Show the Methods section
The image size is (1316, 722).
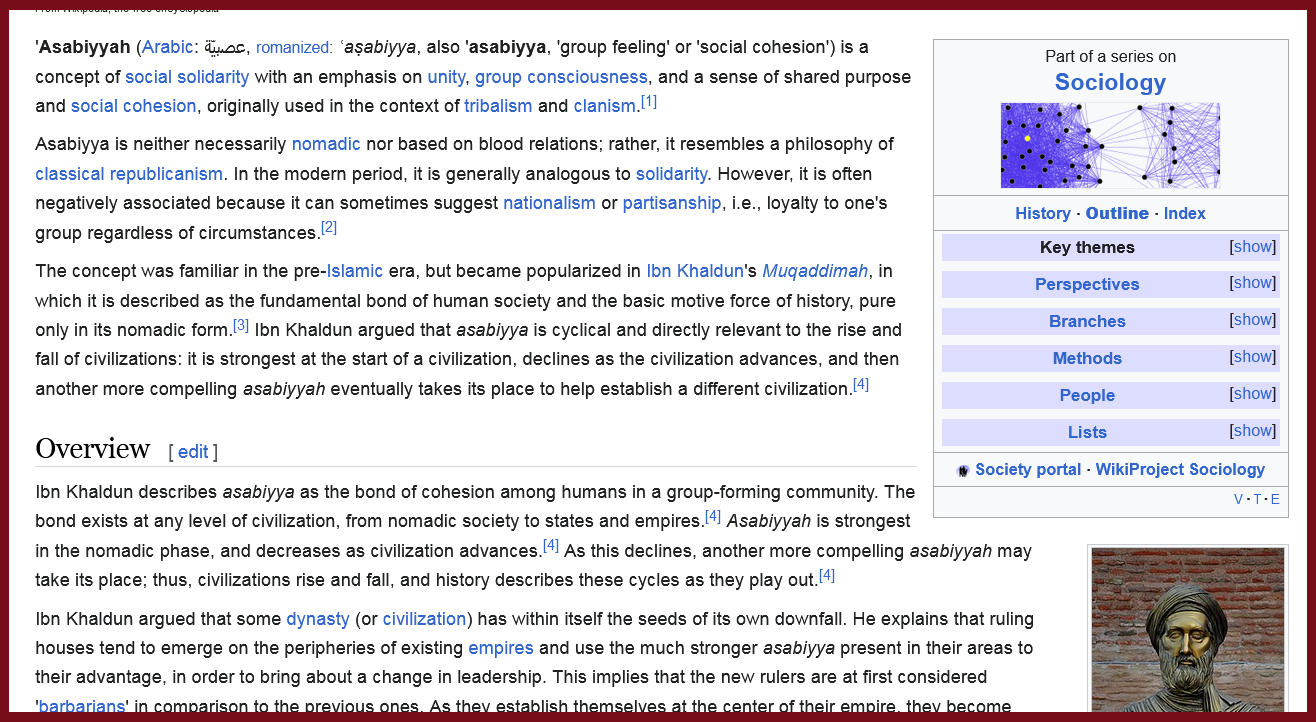pyautogui.click(x=1252, y=357)
